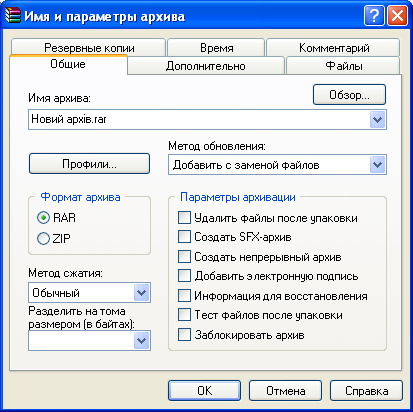This screenshot has width=413, height=412.
Task: Toggle Заблокировать архив checkbox
Action: coord(184,335)
